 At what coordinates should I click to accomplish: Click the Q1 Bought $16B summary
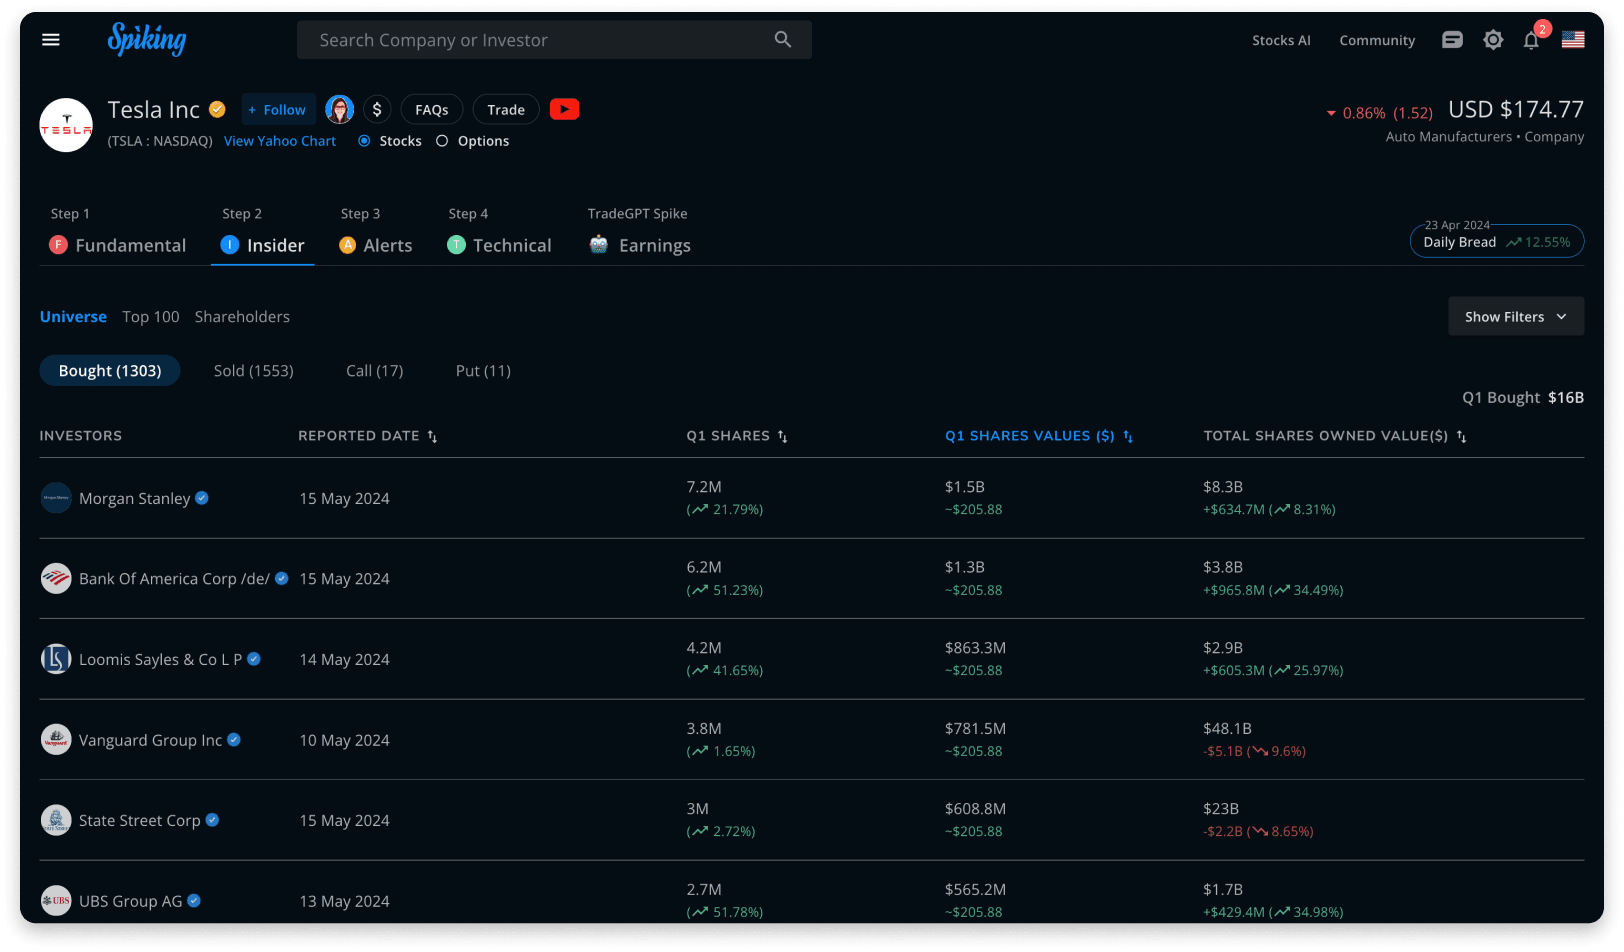click(x=1523, y=397)
